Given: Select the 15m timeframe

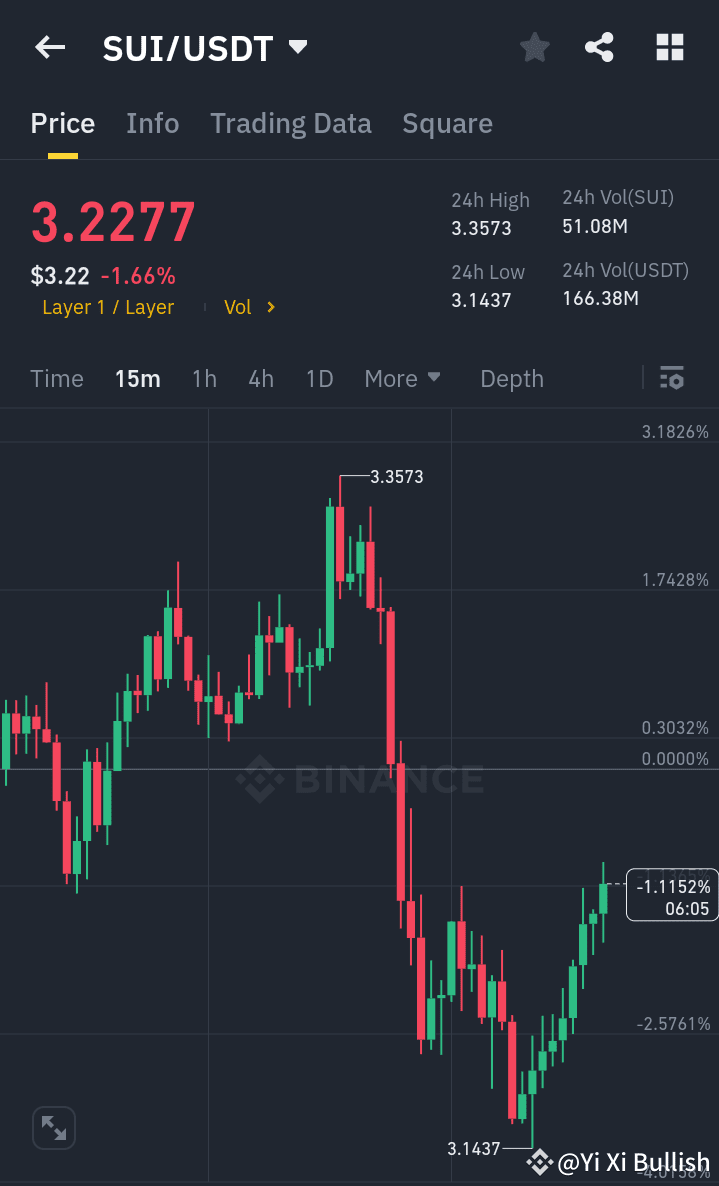Looking at the screenshot, I should pyautogui.click(x=138, y=378).
